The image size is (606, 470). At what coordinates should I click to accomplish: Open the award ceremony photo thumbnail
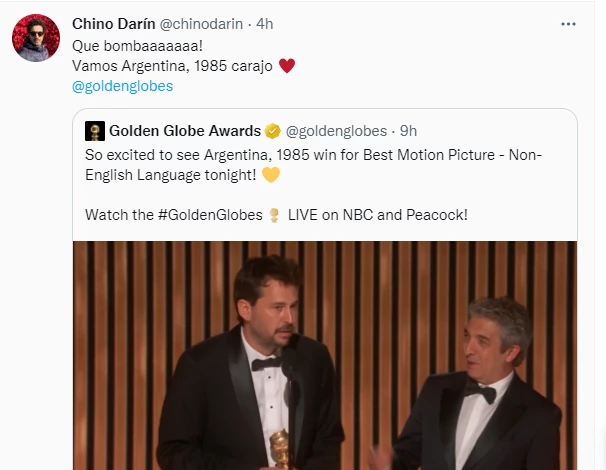click(x=325, y=356)
